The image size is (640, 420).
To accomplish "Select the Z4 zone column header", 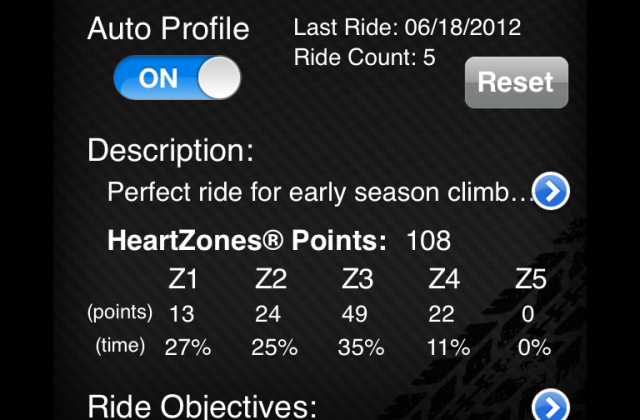I will 444,279.
